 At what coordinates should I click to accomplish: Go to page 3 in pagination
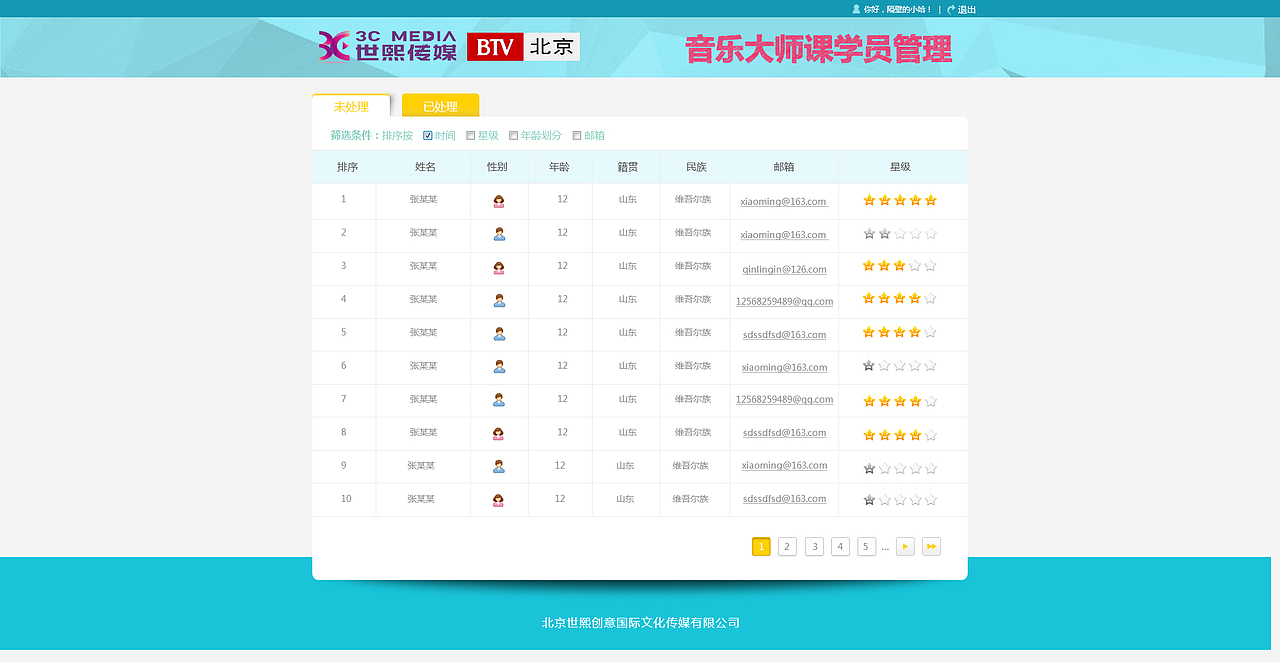(x=813, y=546)
